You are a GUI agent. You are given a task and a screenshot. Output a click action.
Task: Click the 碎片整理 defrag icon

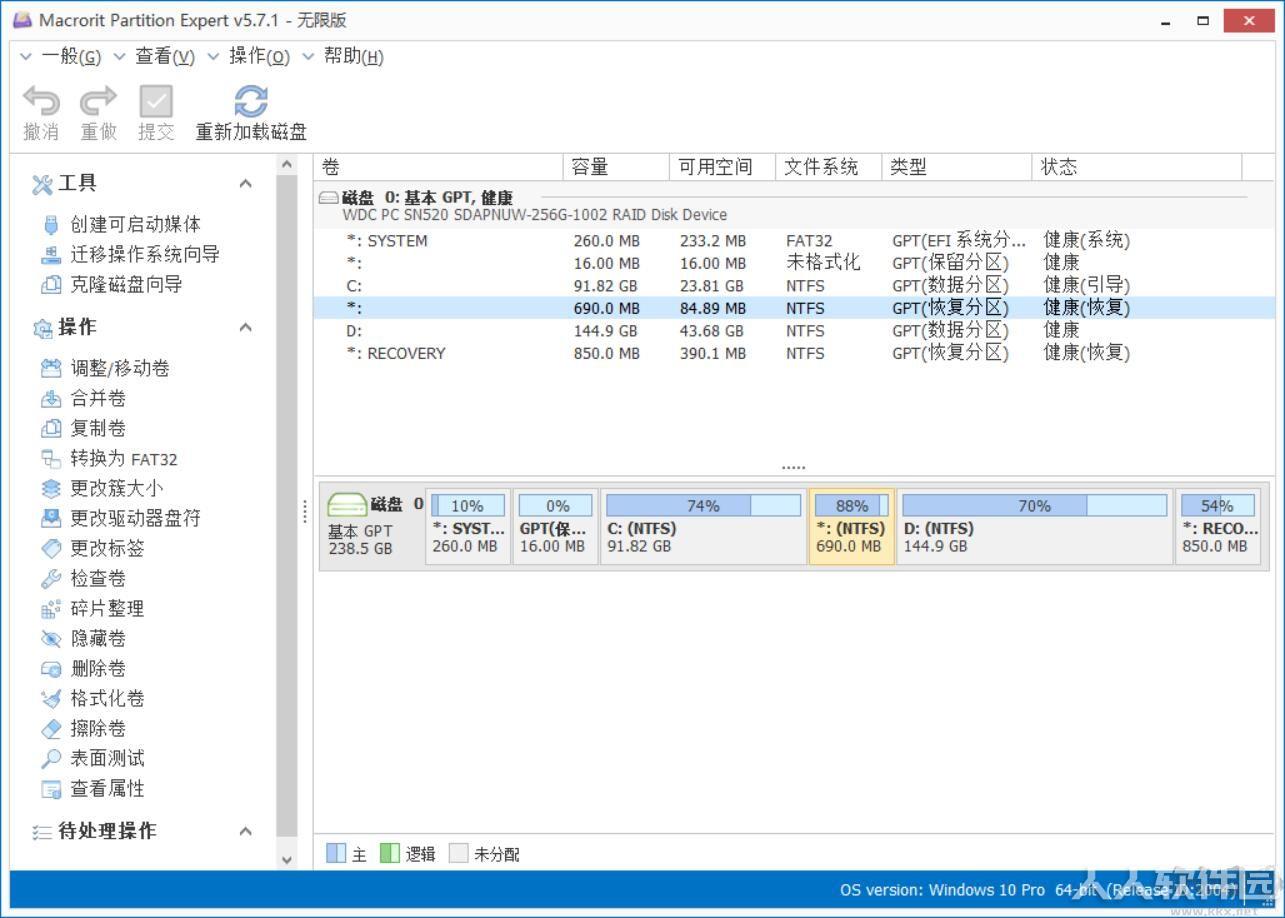[51, 609]
